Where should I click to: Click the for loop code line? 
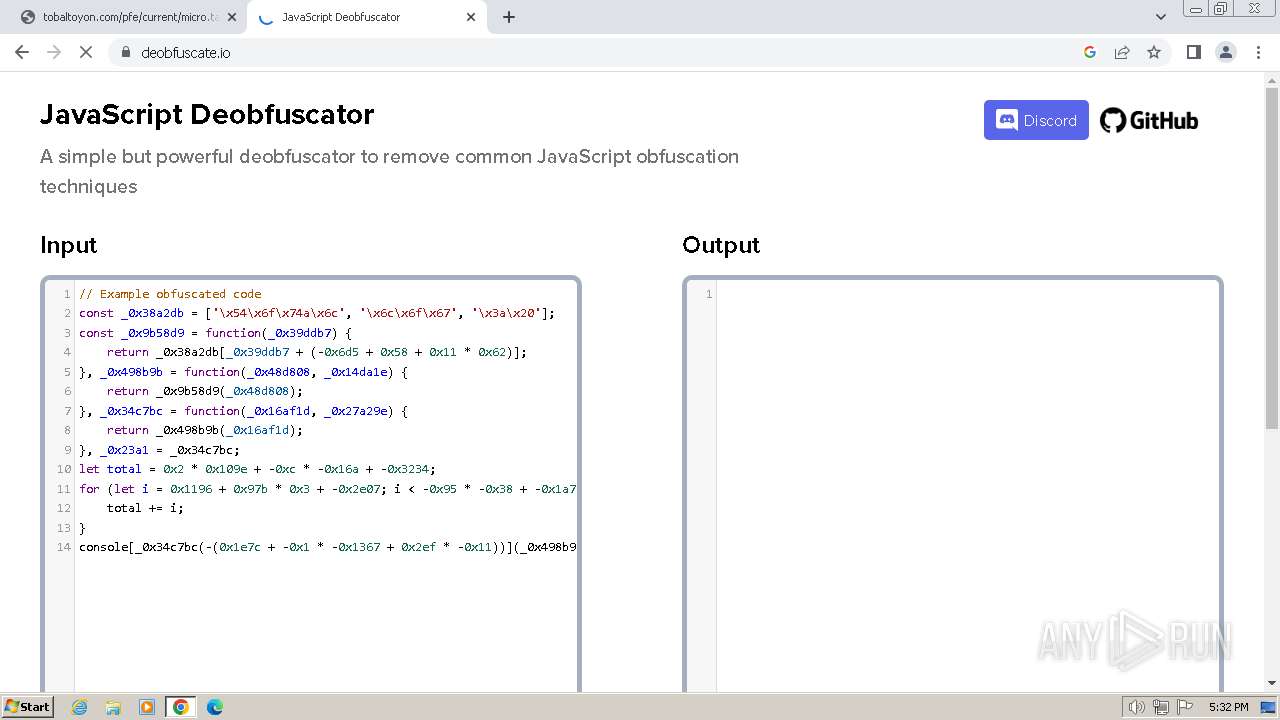click(x=327, y=489)
